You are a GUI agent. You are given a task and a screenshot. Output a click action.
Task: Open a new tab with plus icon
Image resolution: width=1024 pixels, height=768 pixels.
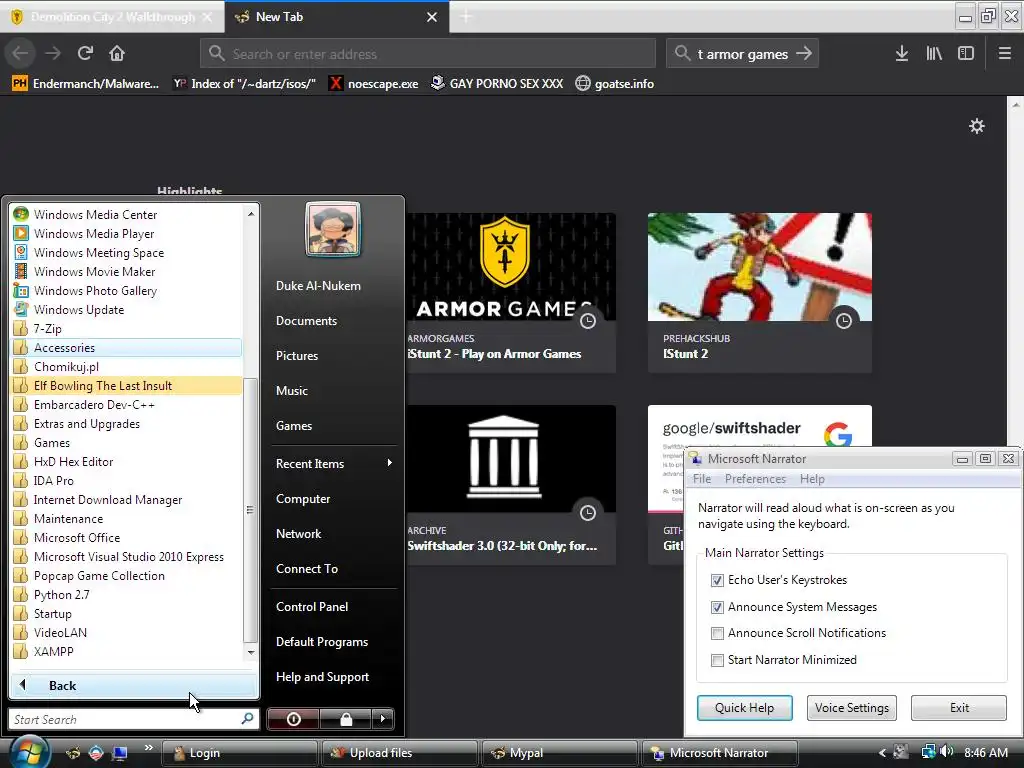[x=466, y=17]
